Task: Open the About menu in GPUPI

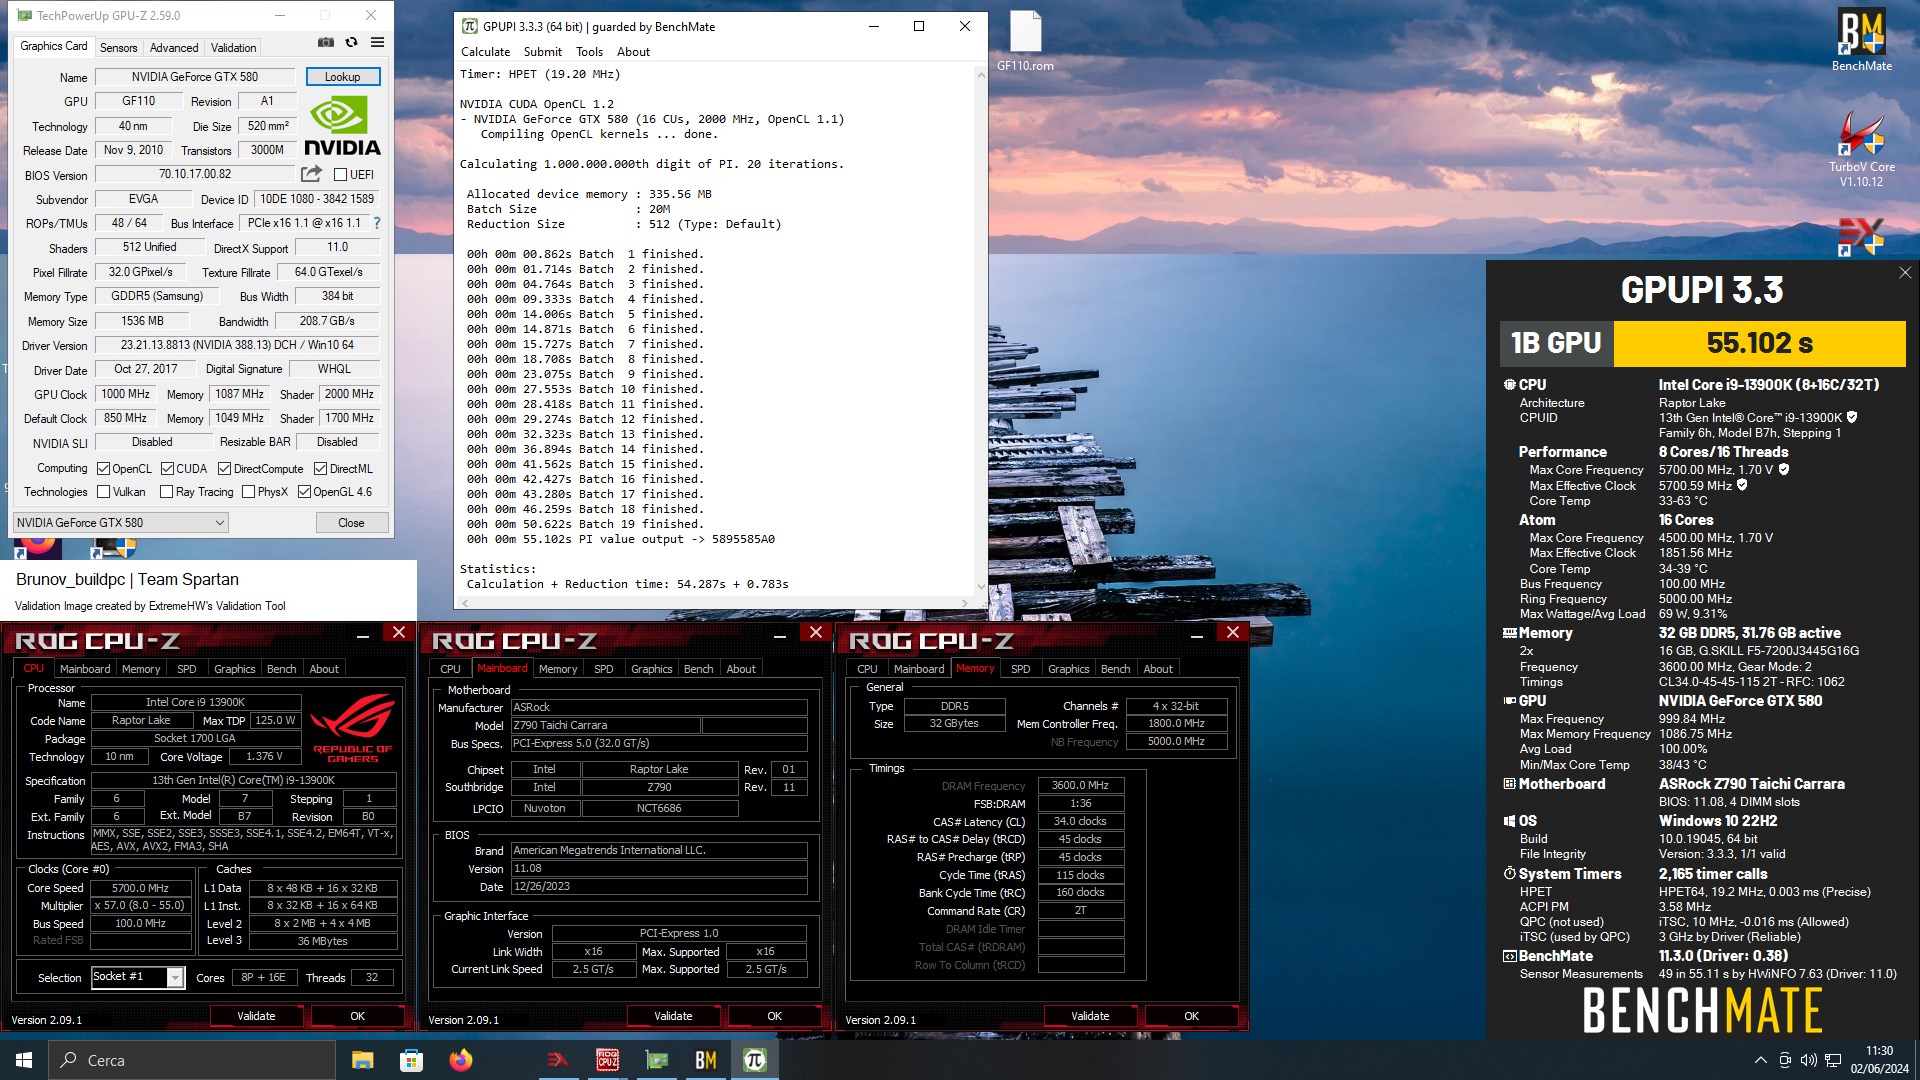Action: click(x=633, y=52)
